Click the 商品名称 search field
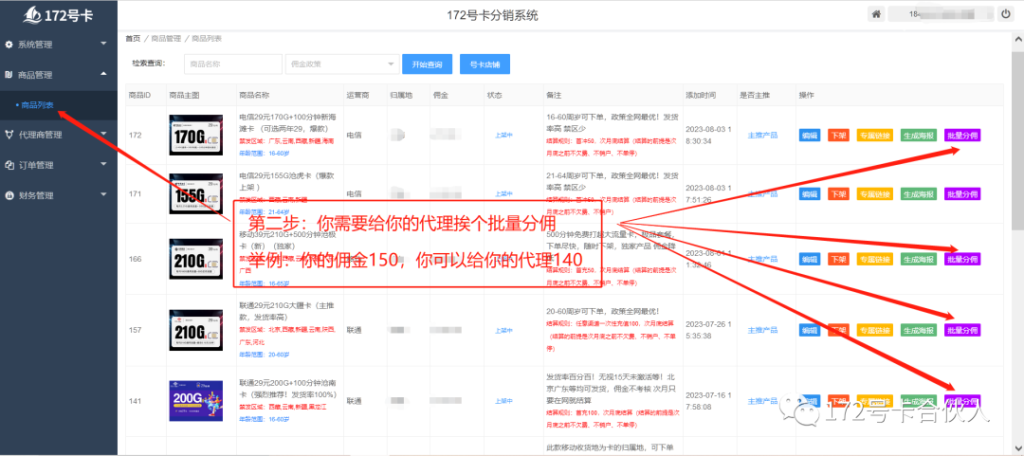Image resolution: width=1024 pixels, height=456 pixels. tap(232, 64)
